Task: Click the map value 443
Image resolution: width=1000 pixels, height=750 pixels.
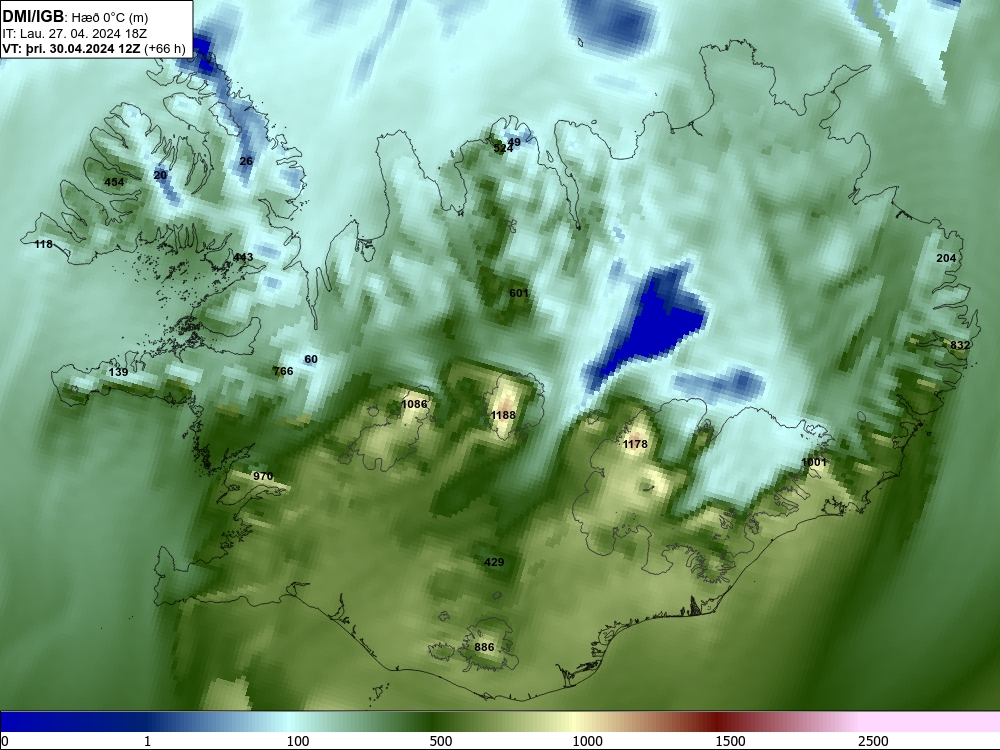Action: (x=243, y=258)
